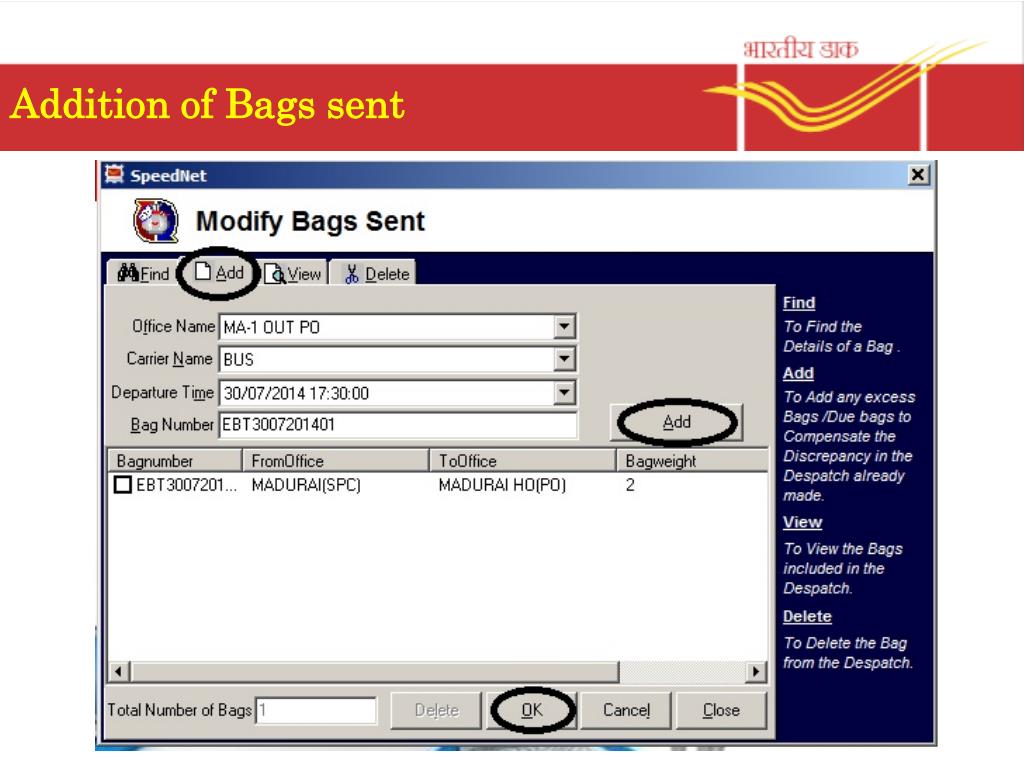Open the Add help link in sidebar
1024x768 pixels.
click(x=798, y=374)
